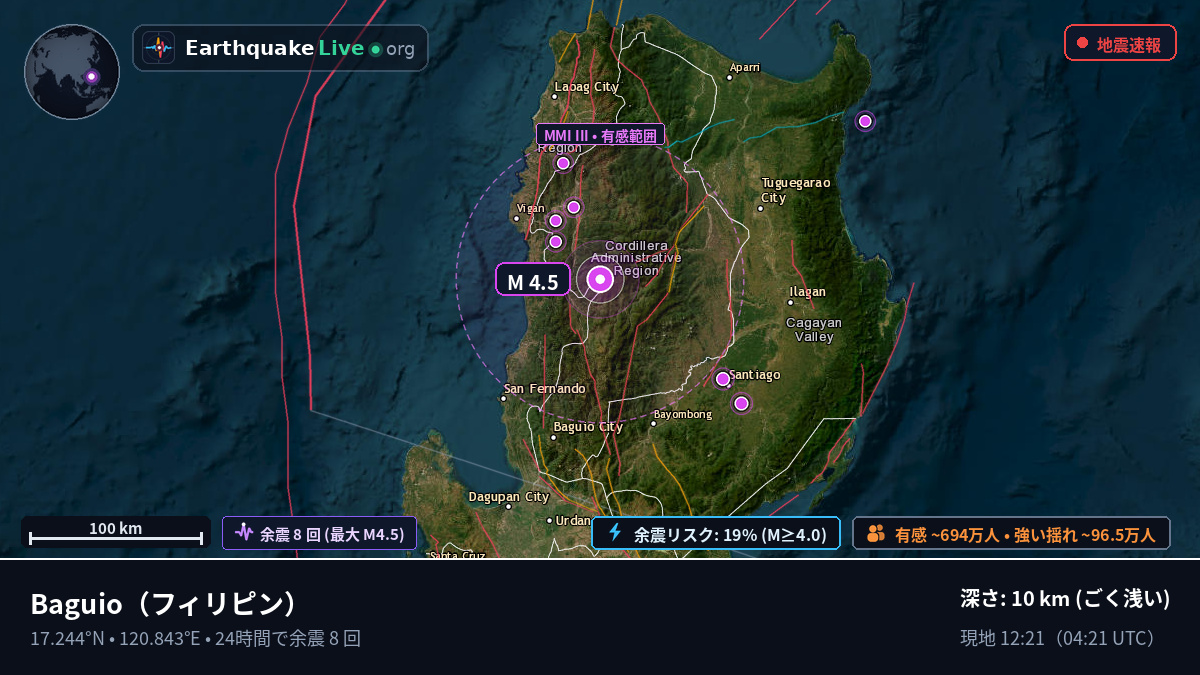Screen dimensions: 1200x675
Task: Click the red 地震速報 alert button
Action: 1120,43
